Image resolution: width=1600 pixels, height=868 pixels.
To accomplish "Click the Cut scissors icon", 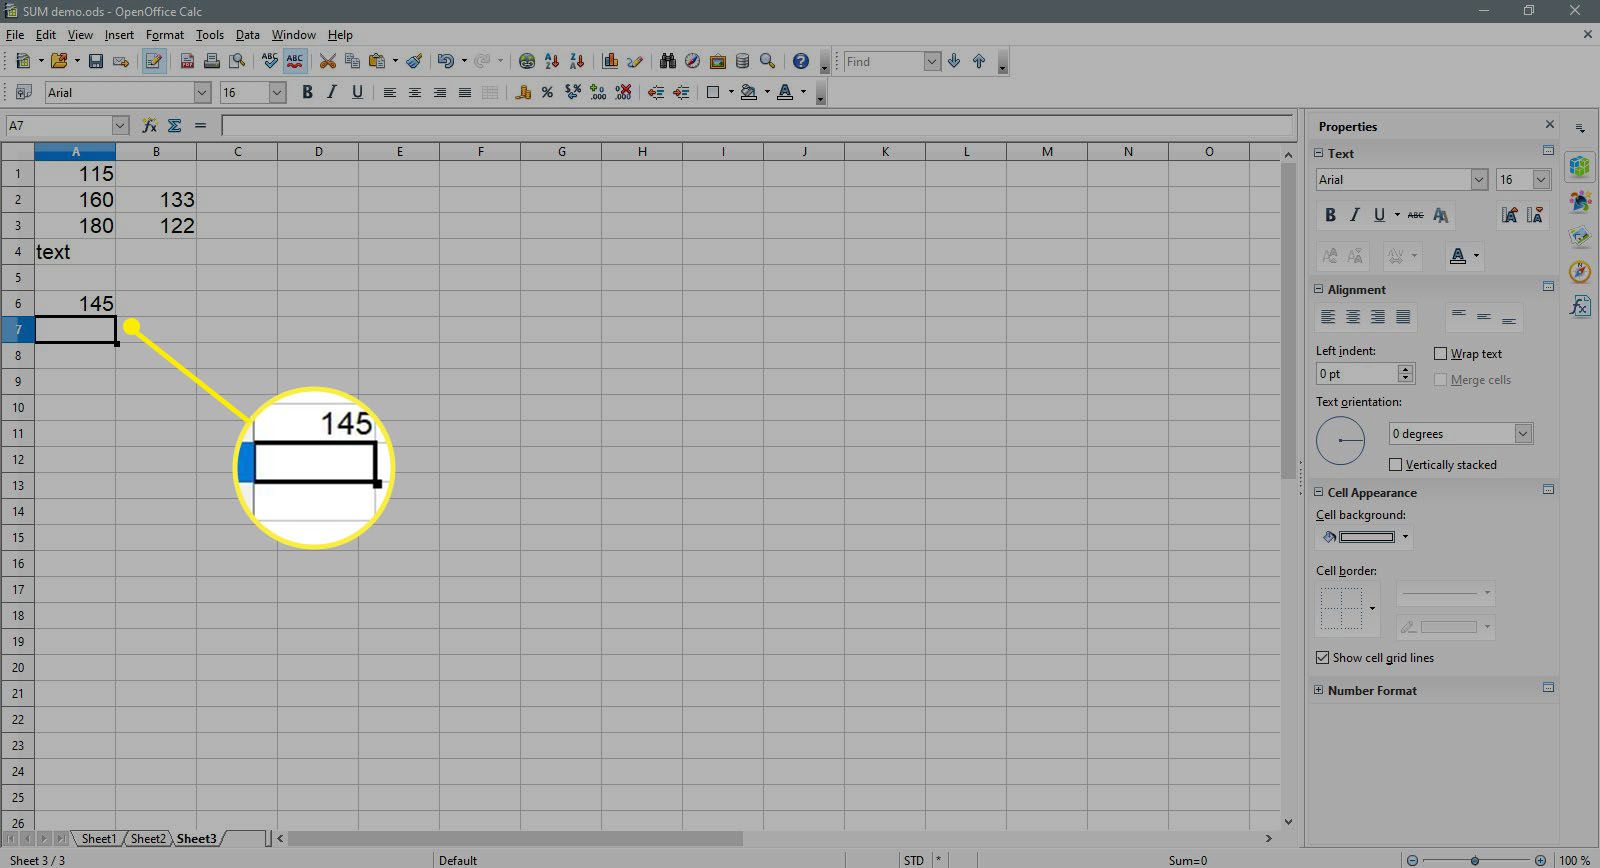I will (327, 62).
